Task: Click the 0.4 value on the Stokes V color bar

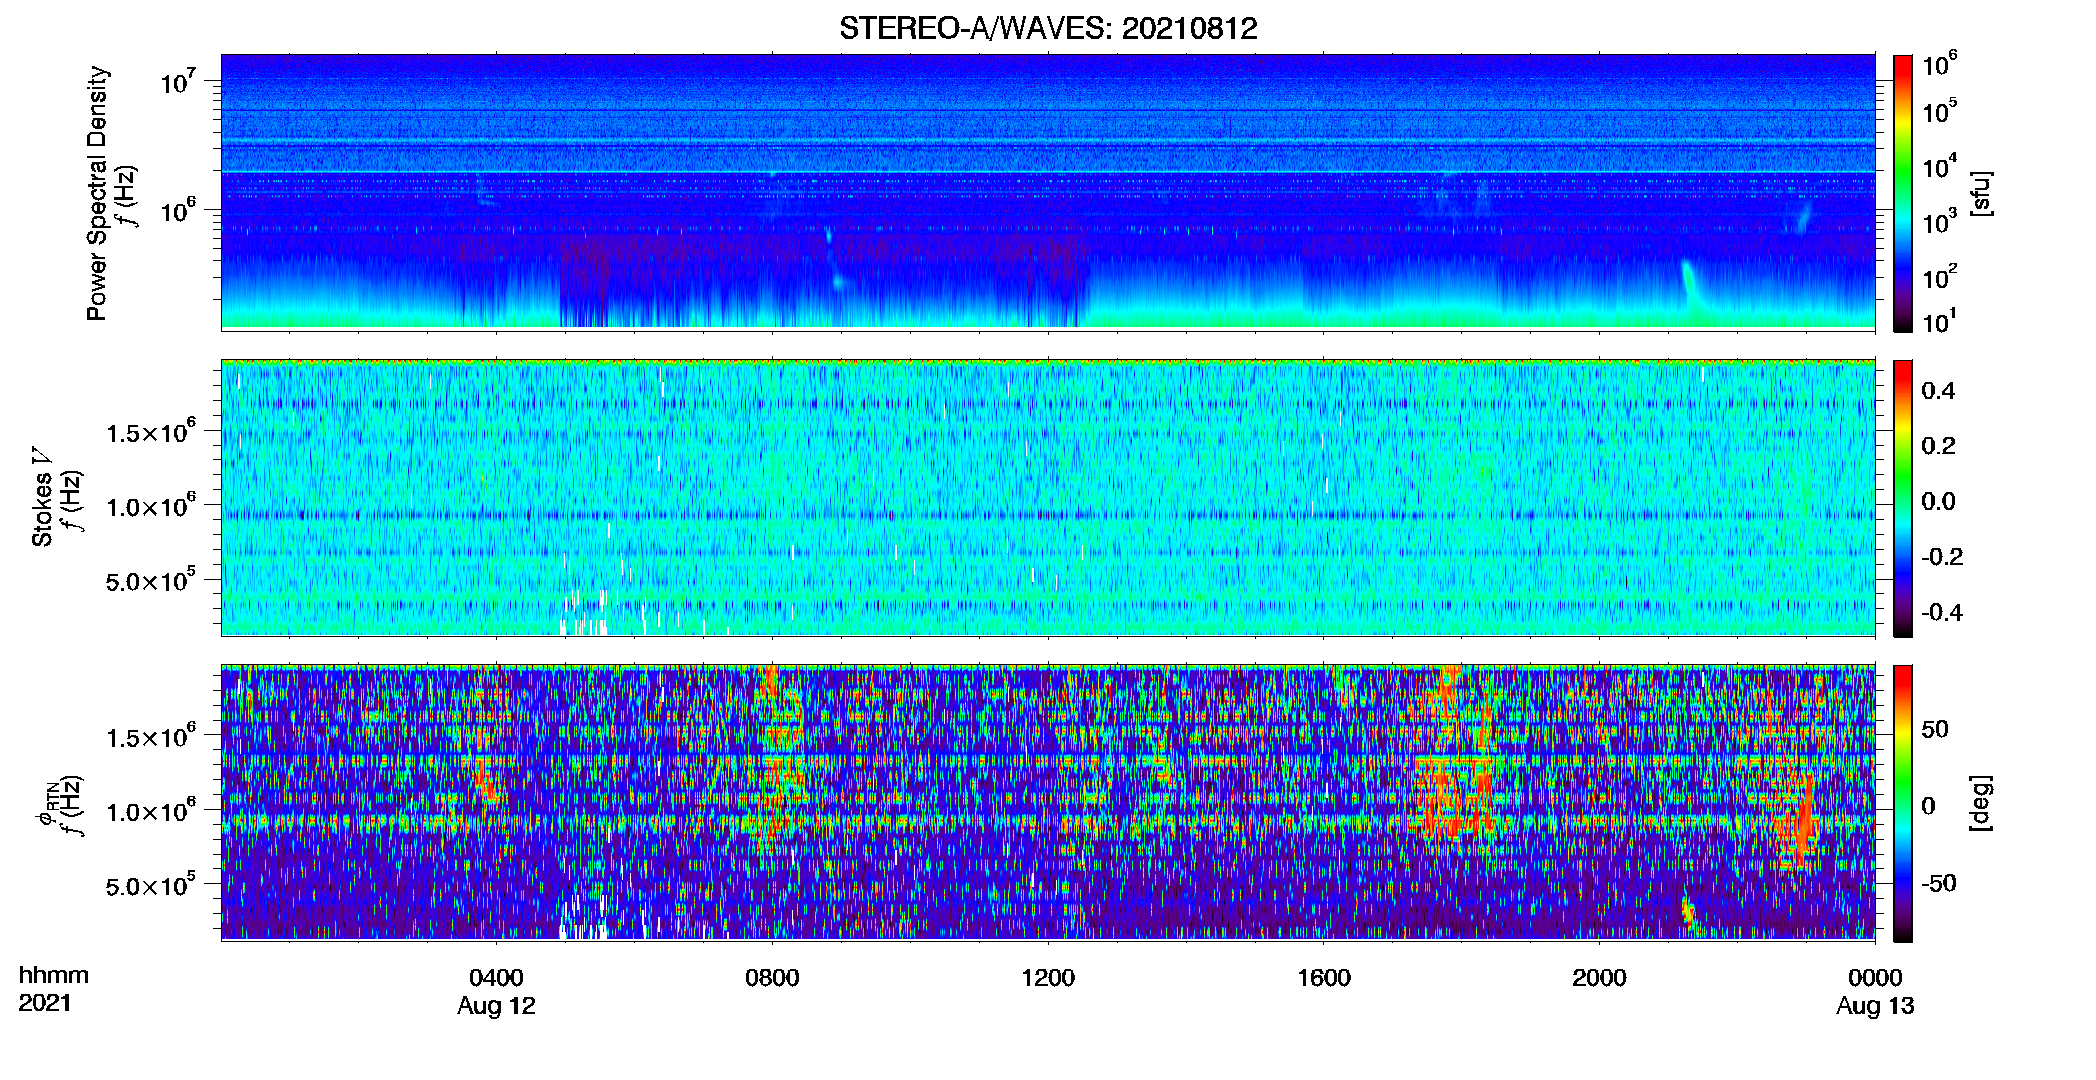Action: point(1938,391)
